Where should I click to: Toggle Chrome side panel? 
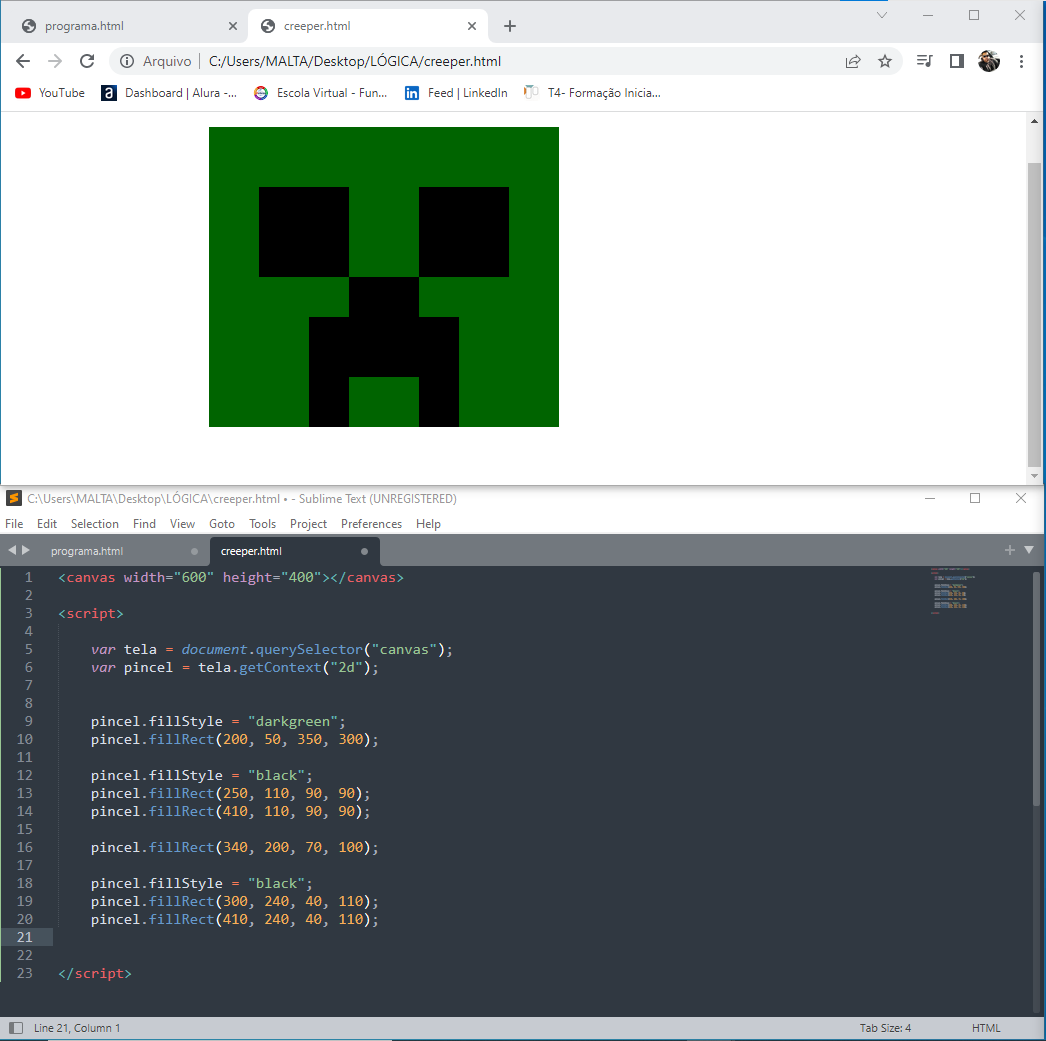click(x=957, y=61)
